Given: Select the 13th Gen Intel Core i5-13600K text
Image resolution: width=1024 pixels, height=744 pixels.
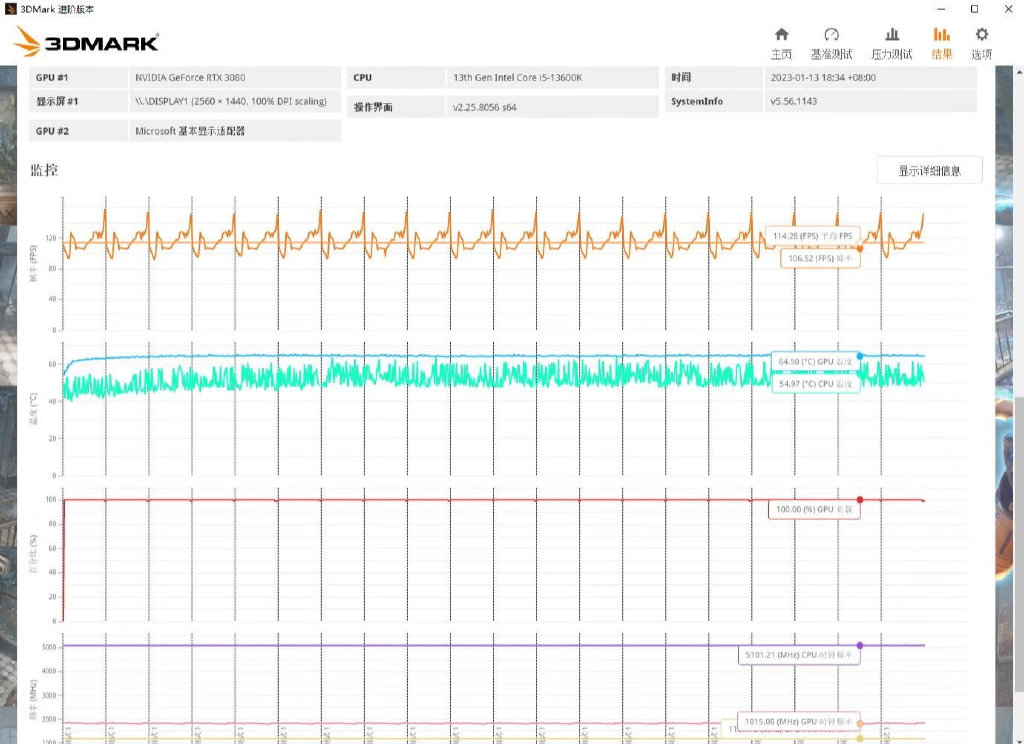Looking at the screenshot, I should pos(517,77).
